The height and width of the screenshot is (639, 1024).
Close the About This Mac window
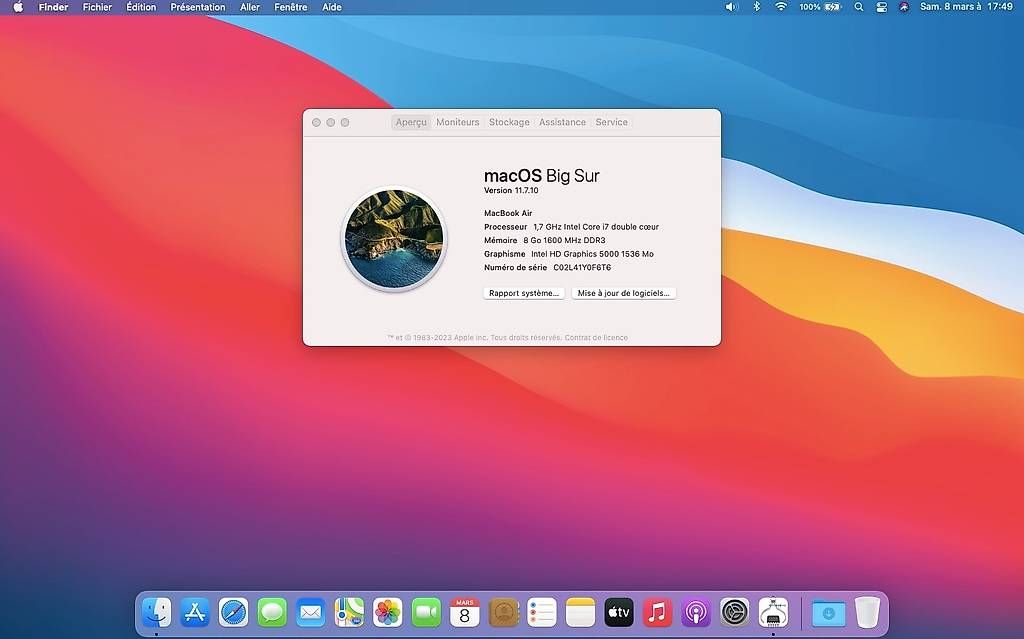coord(316,123)
